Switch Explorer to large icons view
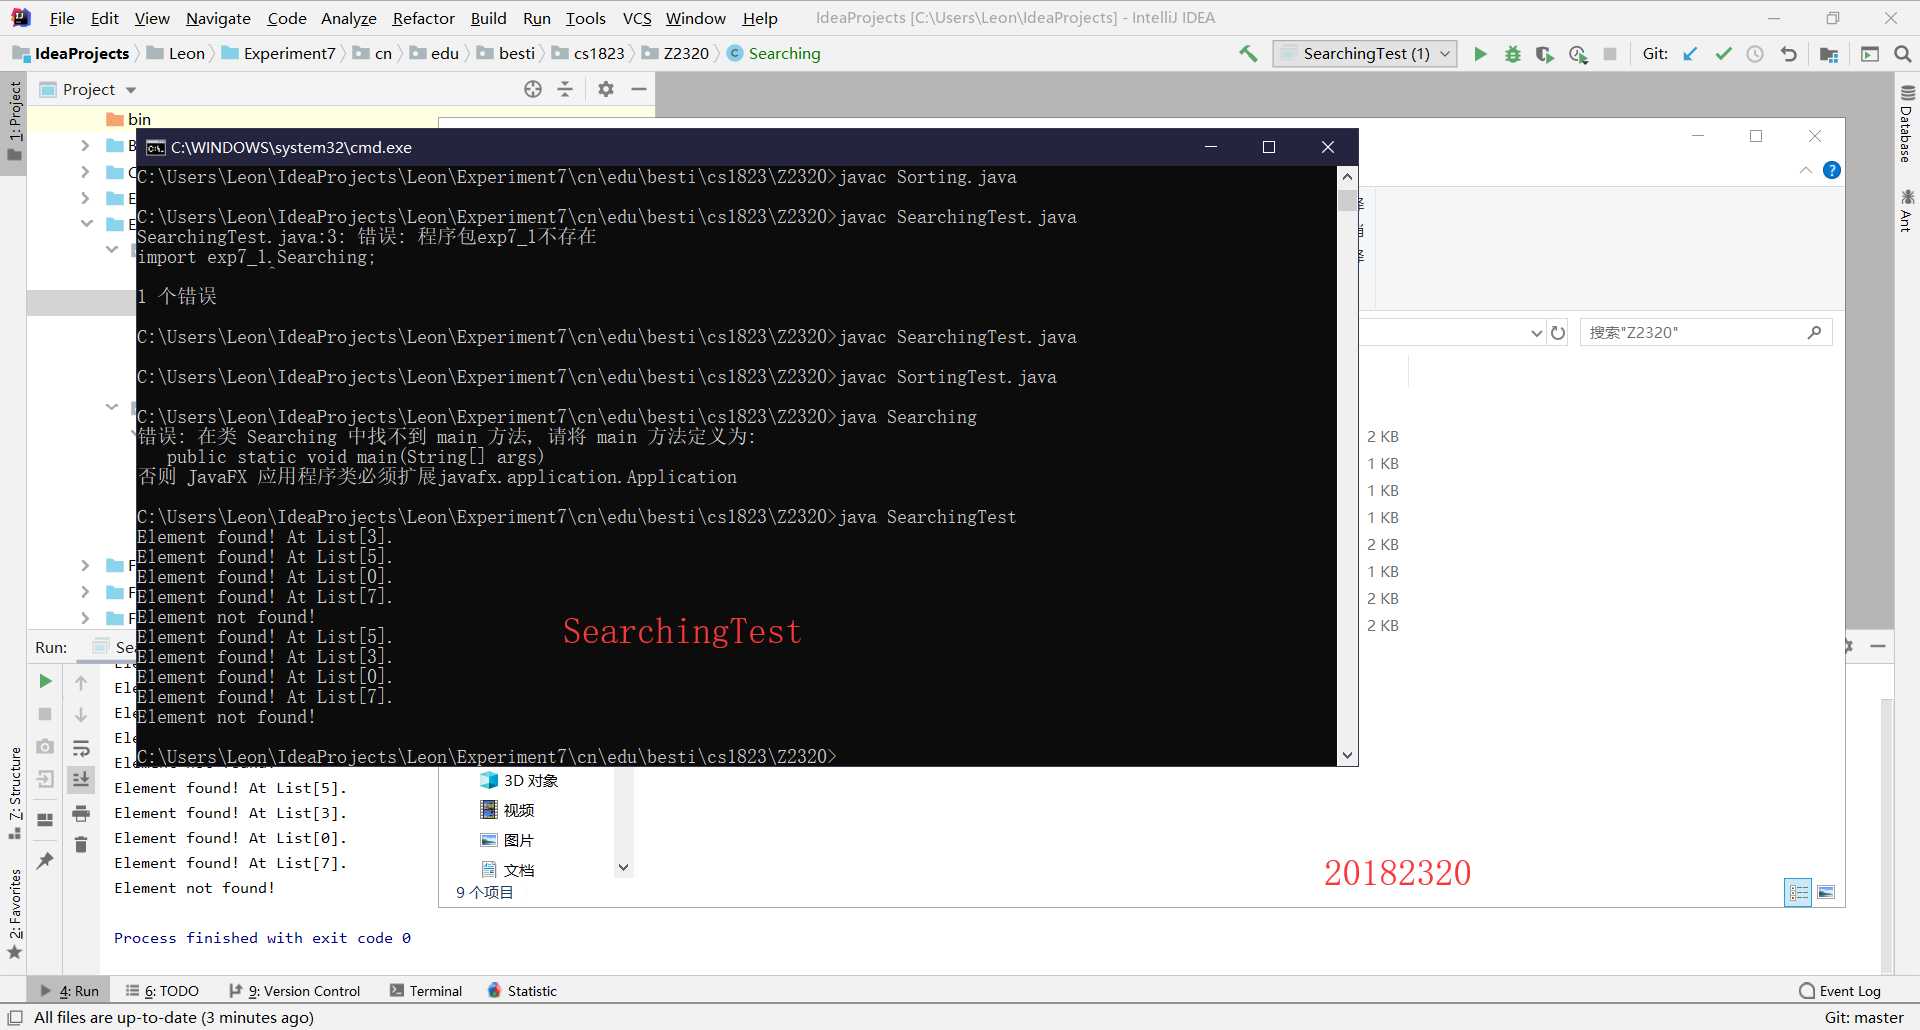 tap(1826, 892)
